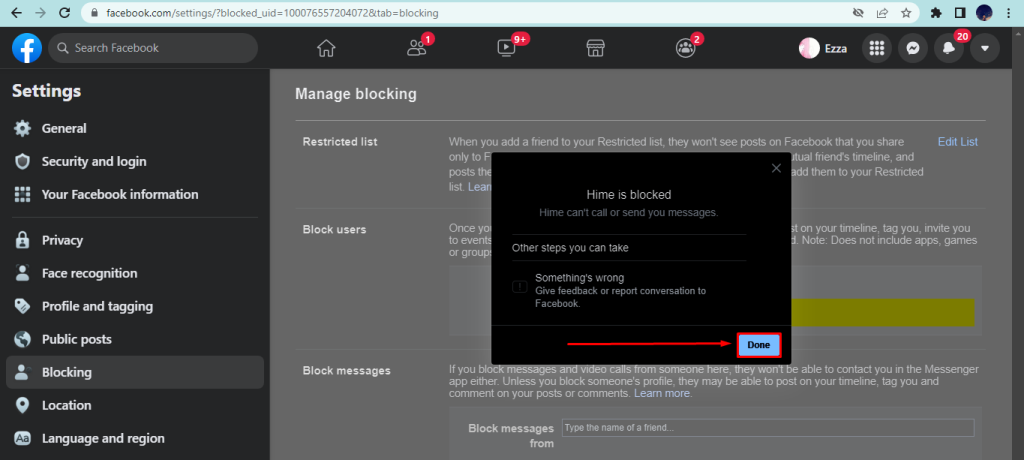Open General settings

tap(135, 129)
